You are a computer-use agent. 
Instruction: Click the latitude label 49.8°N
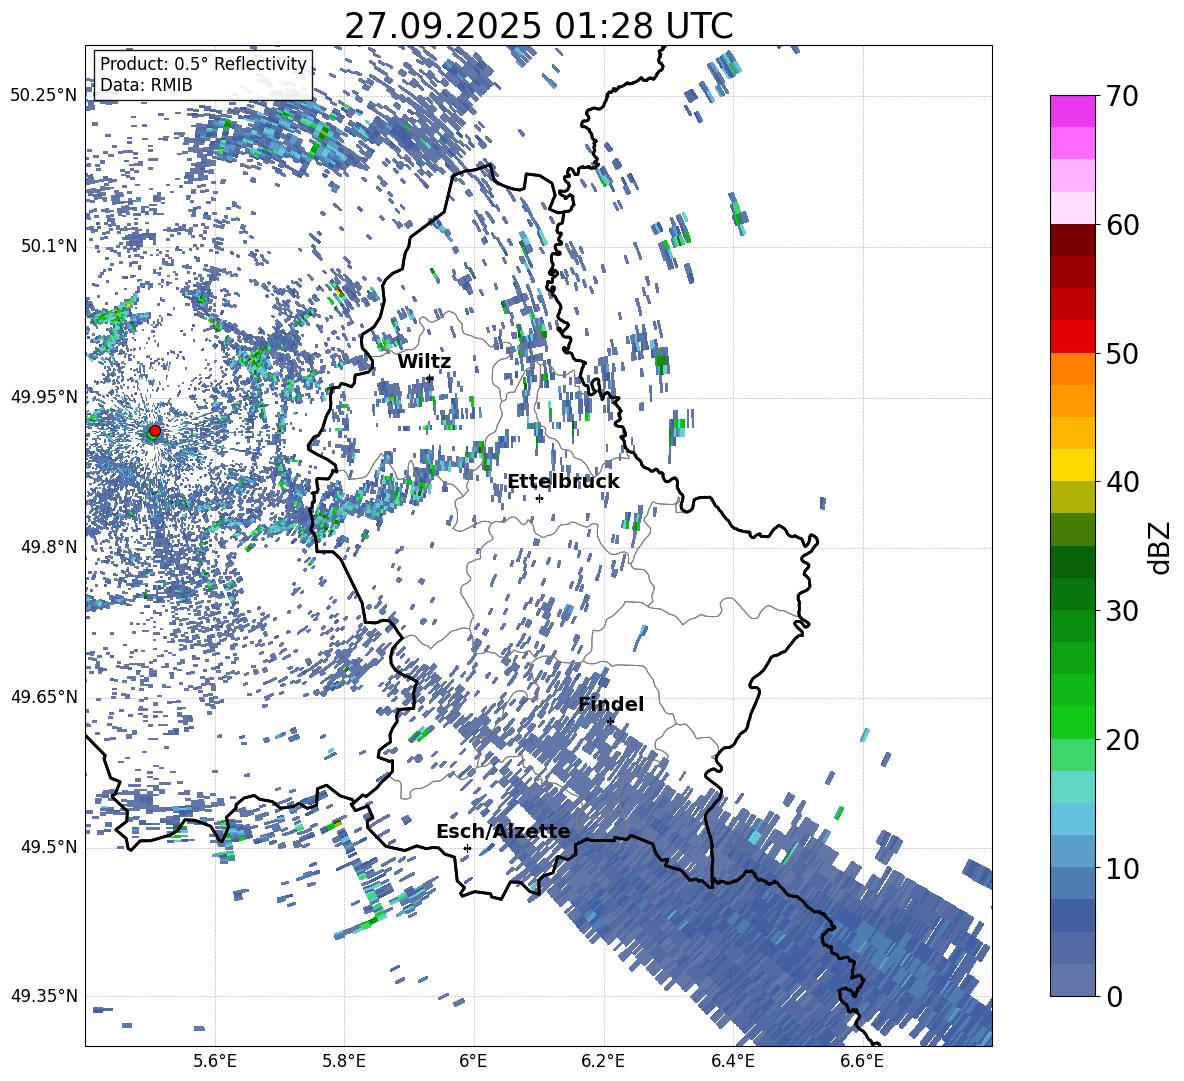click(48, 546)
